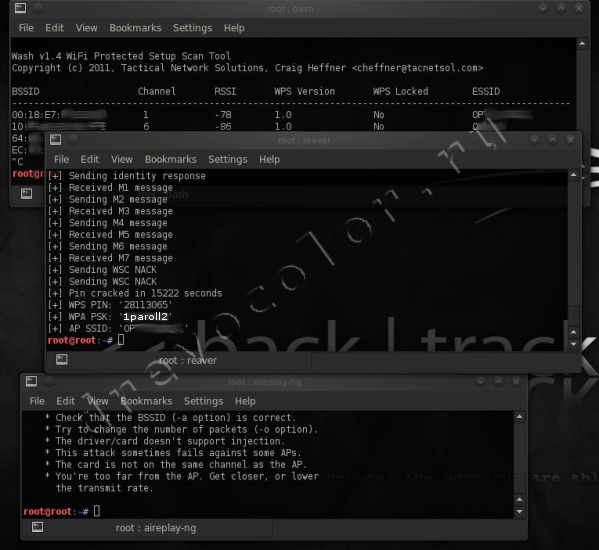The height and width of the screenshot is (550, 599).
Task: Maximize the bash window
Action: click(x=561, y=8)
